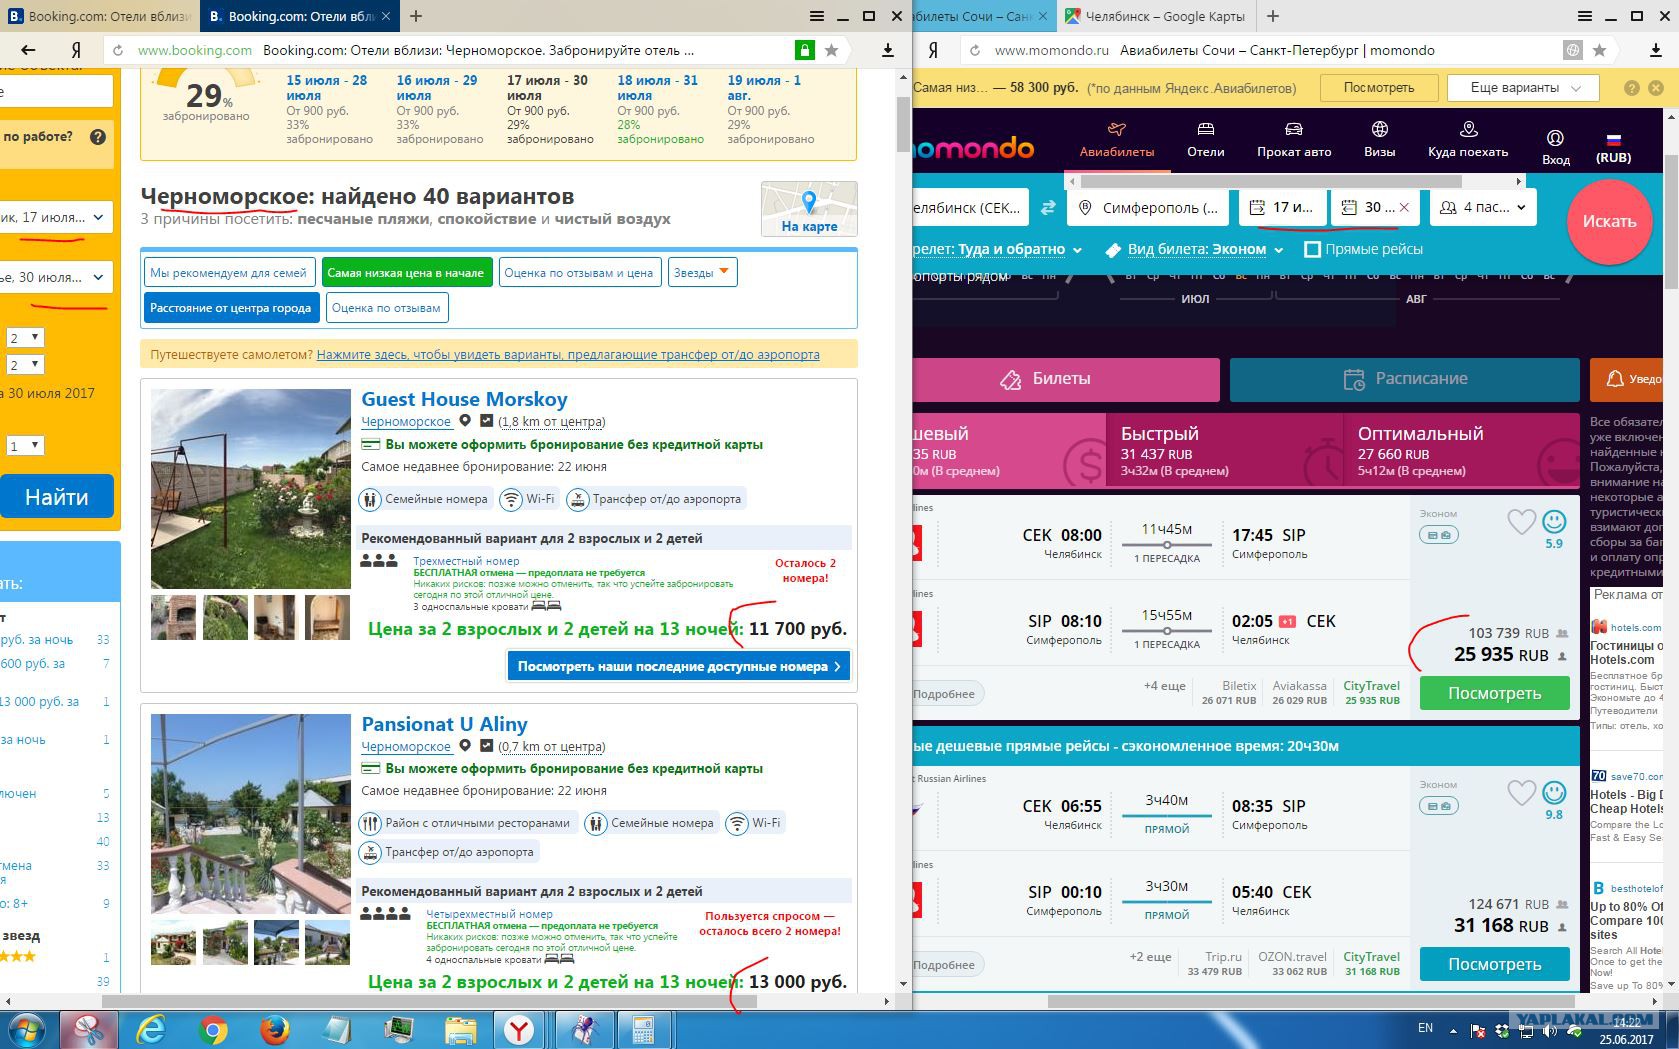
Task: Bookmark the Booking.com page with the star
Action: click(831, 50)
